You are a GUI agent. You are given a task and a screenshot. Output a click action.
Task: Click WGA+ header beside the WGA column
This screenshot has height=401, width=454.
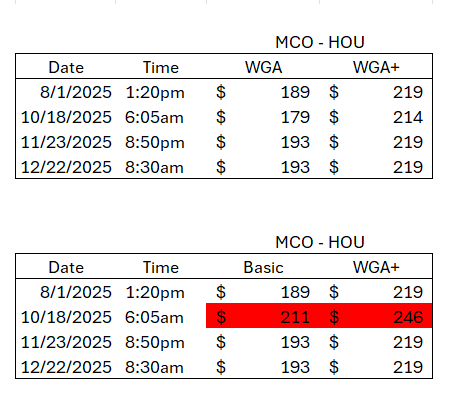pyautogui.click(x=376, y=67)
